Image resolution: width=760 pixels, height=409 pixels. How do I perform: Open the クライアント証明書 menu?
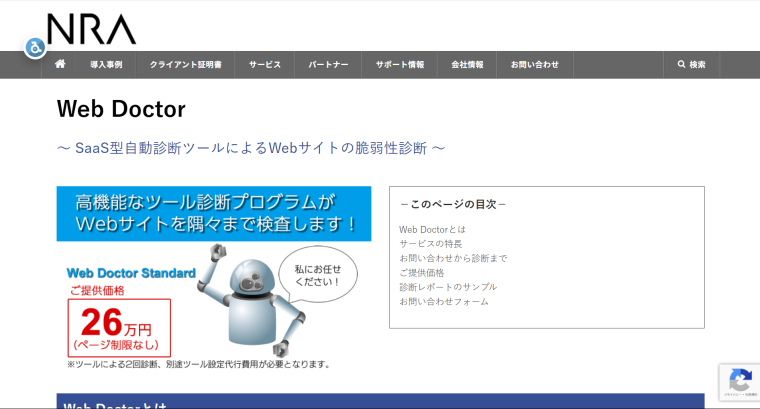185,64
